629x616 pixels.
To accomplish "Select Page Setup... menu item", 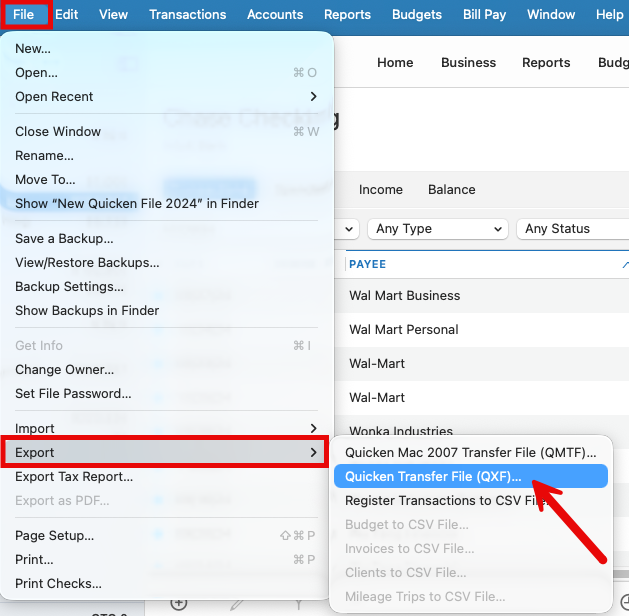I will coord(166,536).
